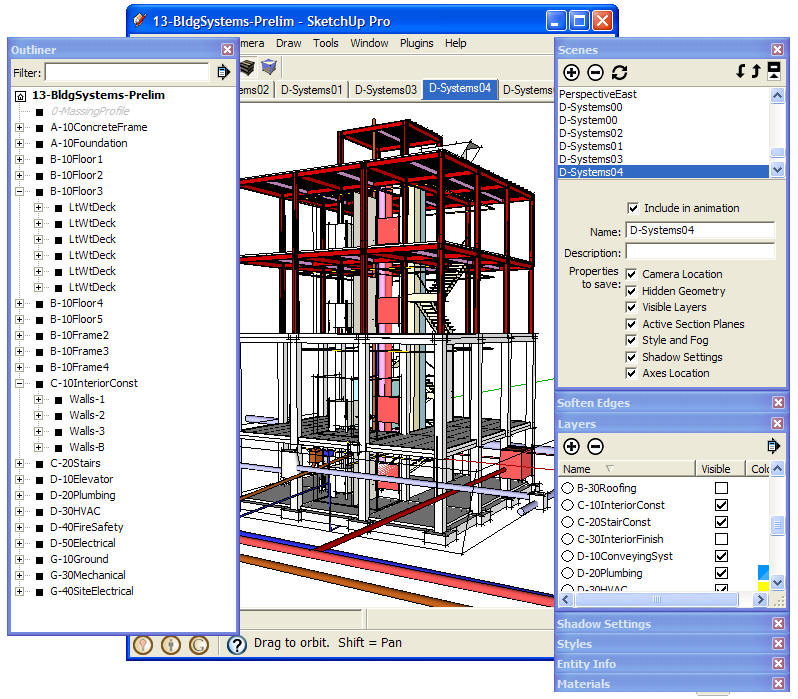Click Delete Layer minus icon in Layers panel

[x=595, y=446]
